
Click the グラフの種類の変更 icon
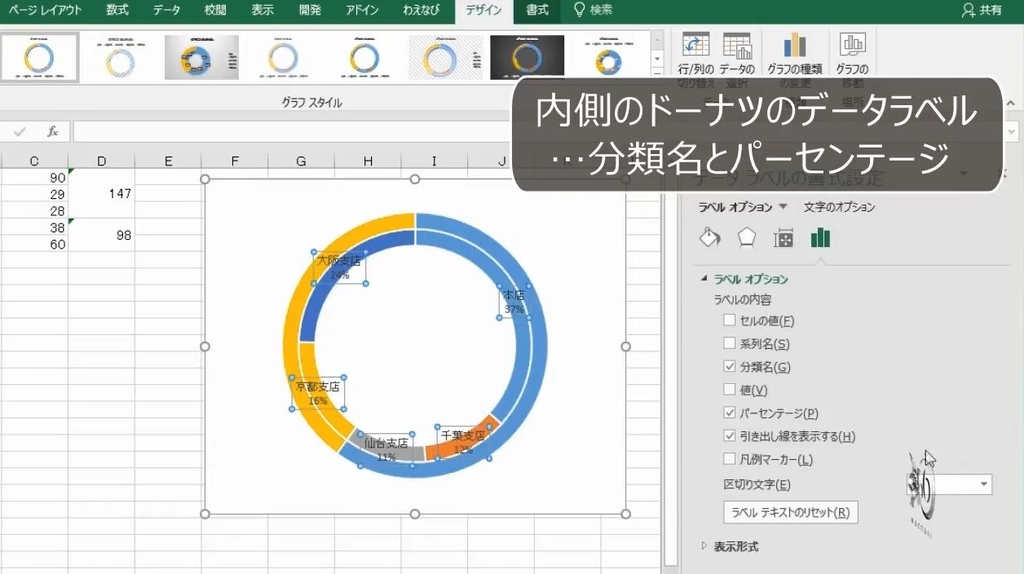click(x=794, y=46)
